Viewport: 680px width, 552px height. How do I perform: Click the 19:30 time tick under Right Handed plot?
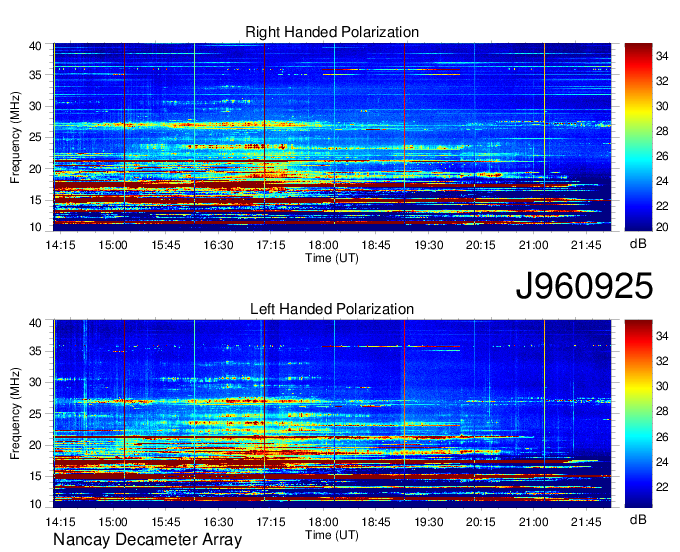pos(428,245)
